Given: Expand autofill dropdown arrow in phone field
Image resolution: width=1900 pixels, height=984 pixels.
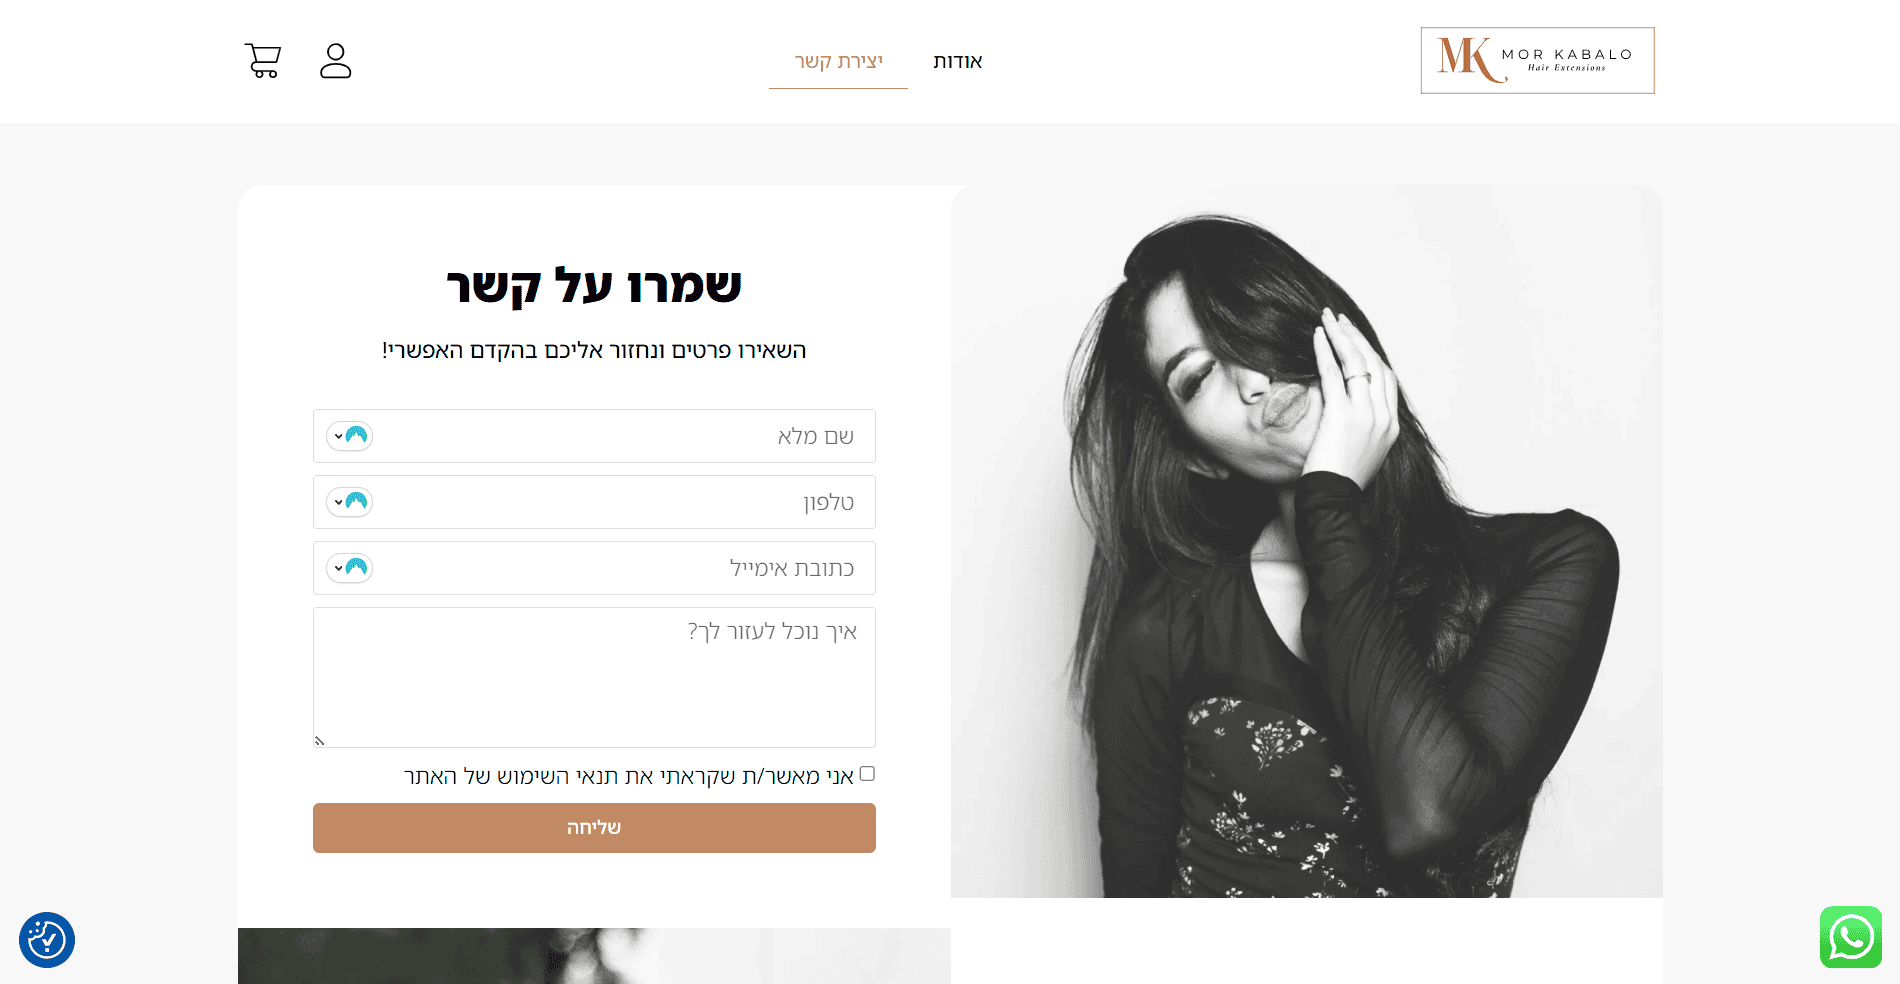Looking at the screenshot, I should 338,502.
